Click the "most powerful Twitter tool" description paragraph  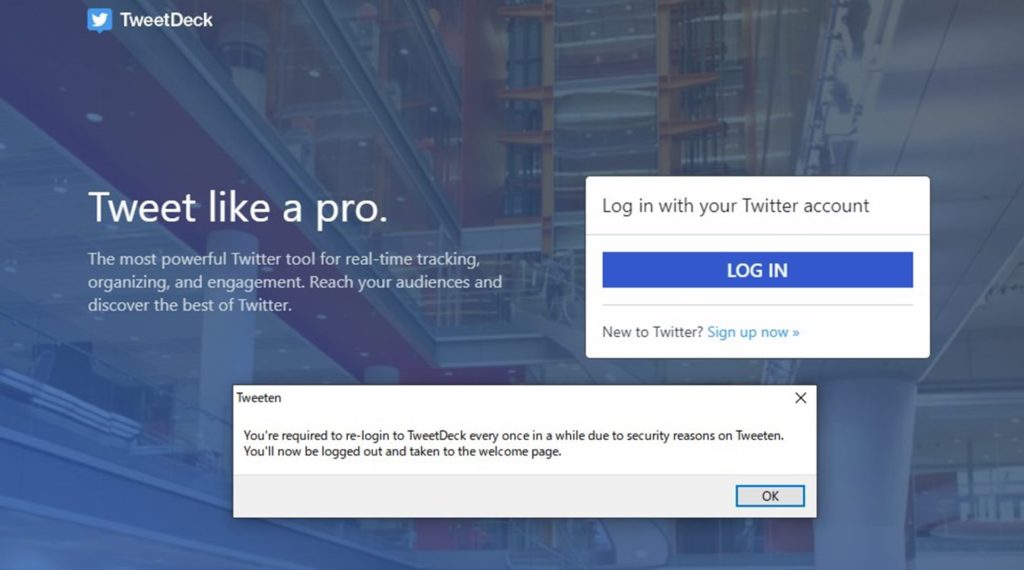point(295,282)
